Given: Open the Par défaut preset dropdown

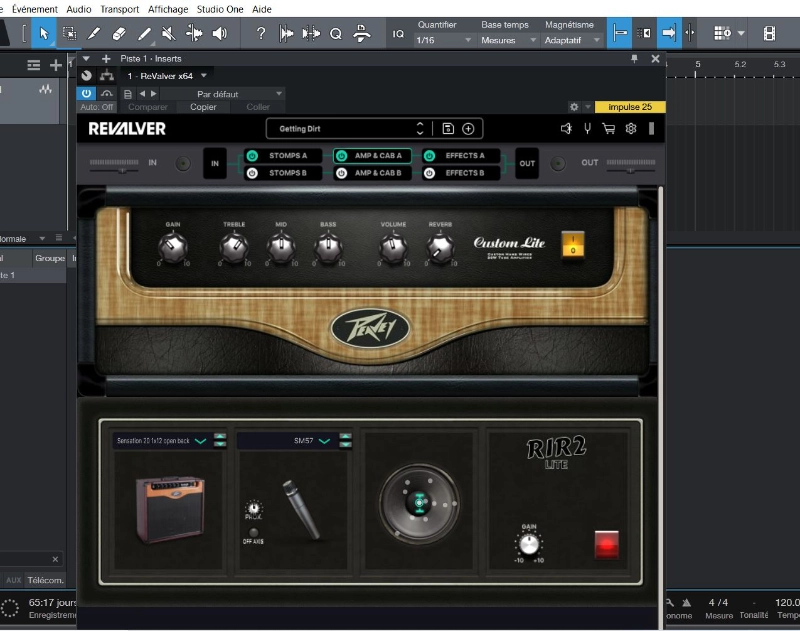Looking at the screenshot, I should (222, 94).
